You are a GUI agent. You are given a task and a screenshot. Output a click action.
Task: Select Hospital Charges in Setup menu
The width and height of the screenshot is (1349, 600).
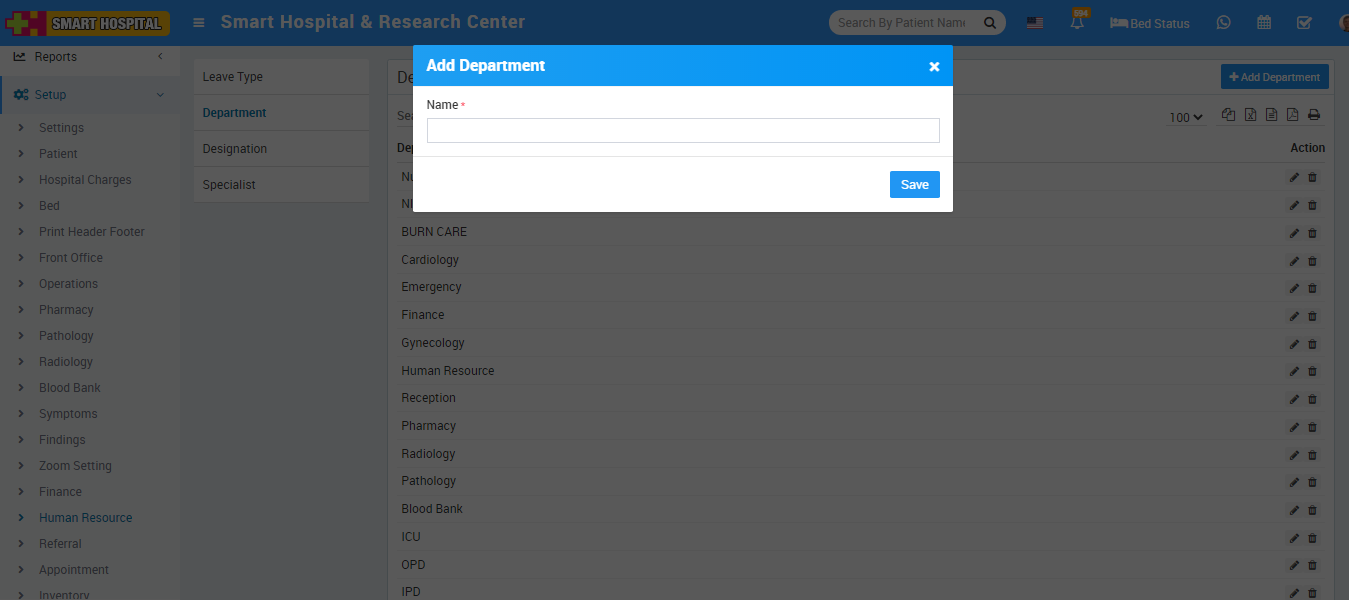(85, 180)
